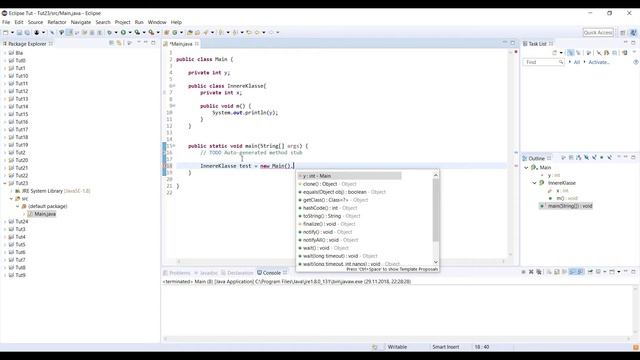Click the autocomplete popup vertical scrollbar
Viewport: 640px width, 360px height.
click(x=436, y=218)
